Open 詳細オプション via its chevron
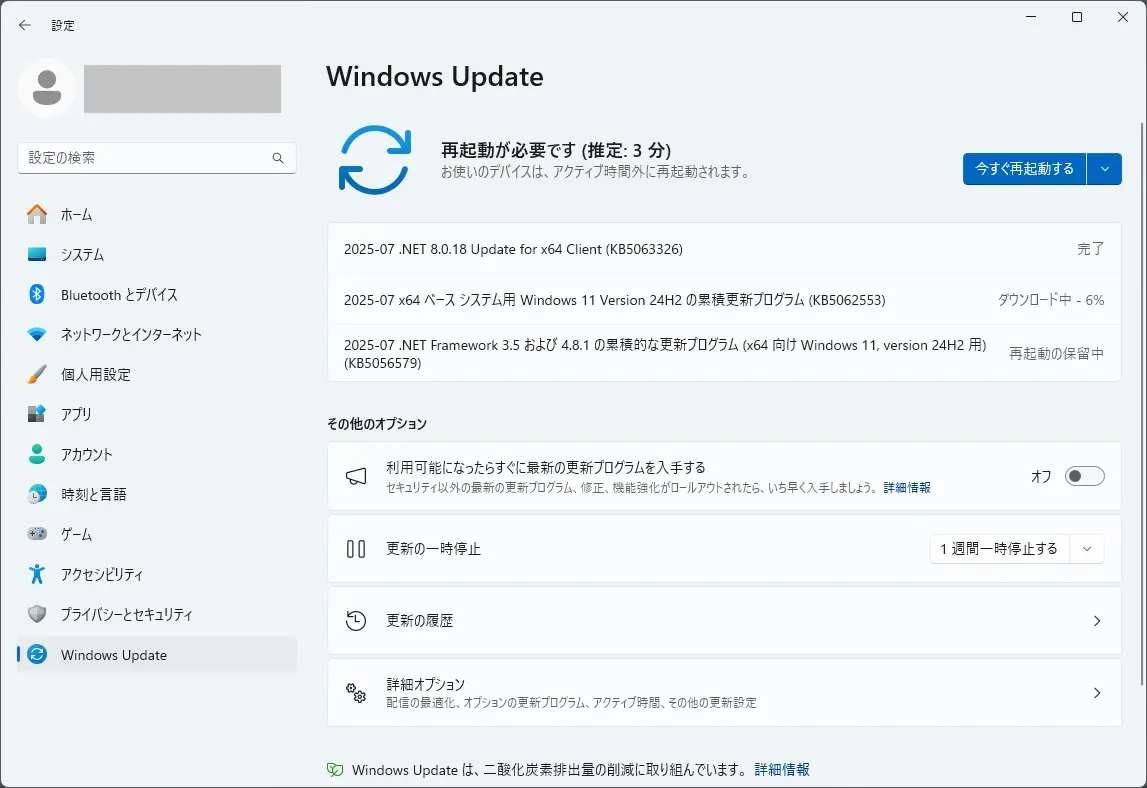This screenshot has height=788, width=1147. coord(1097,693)
